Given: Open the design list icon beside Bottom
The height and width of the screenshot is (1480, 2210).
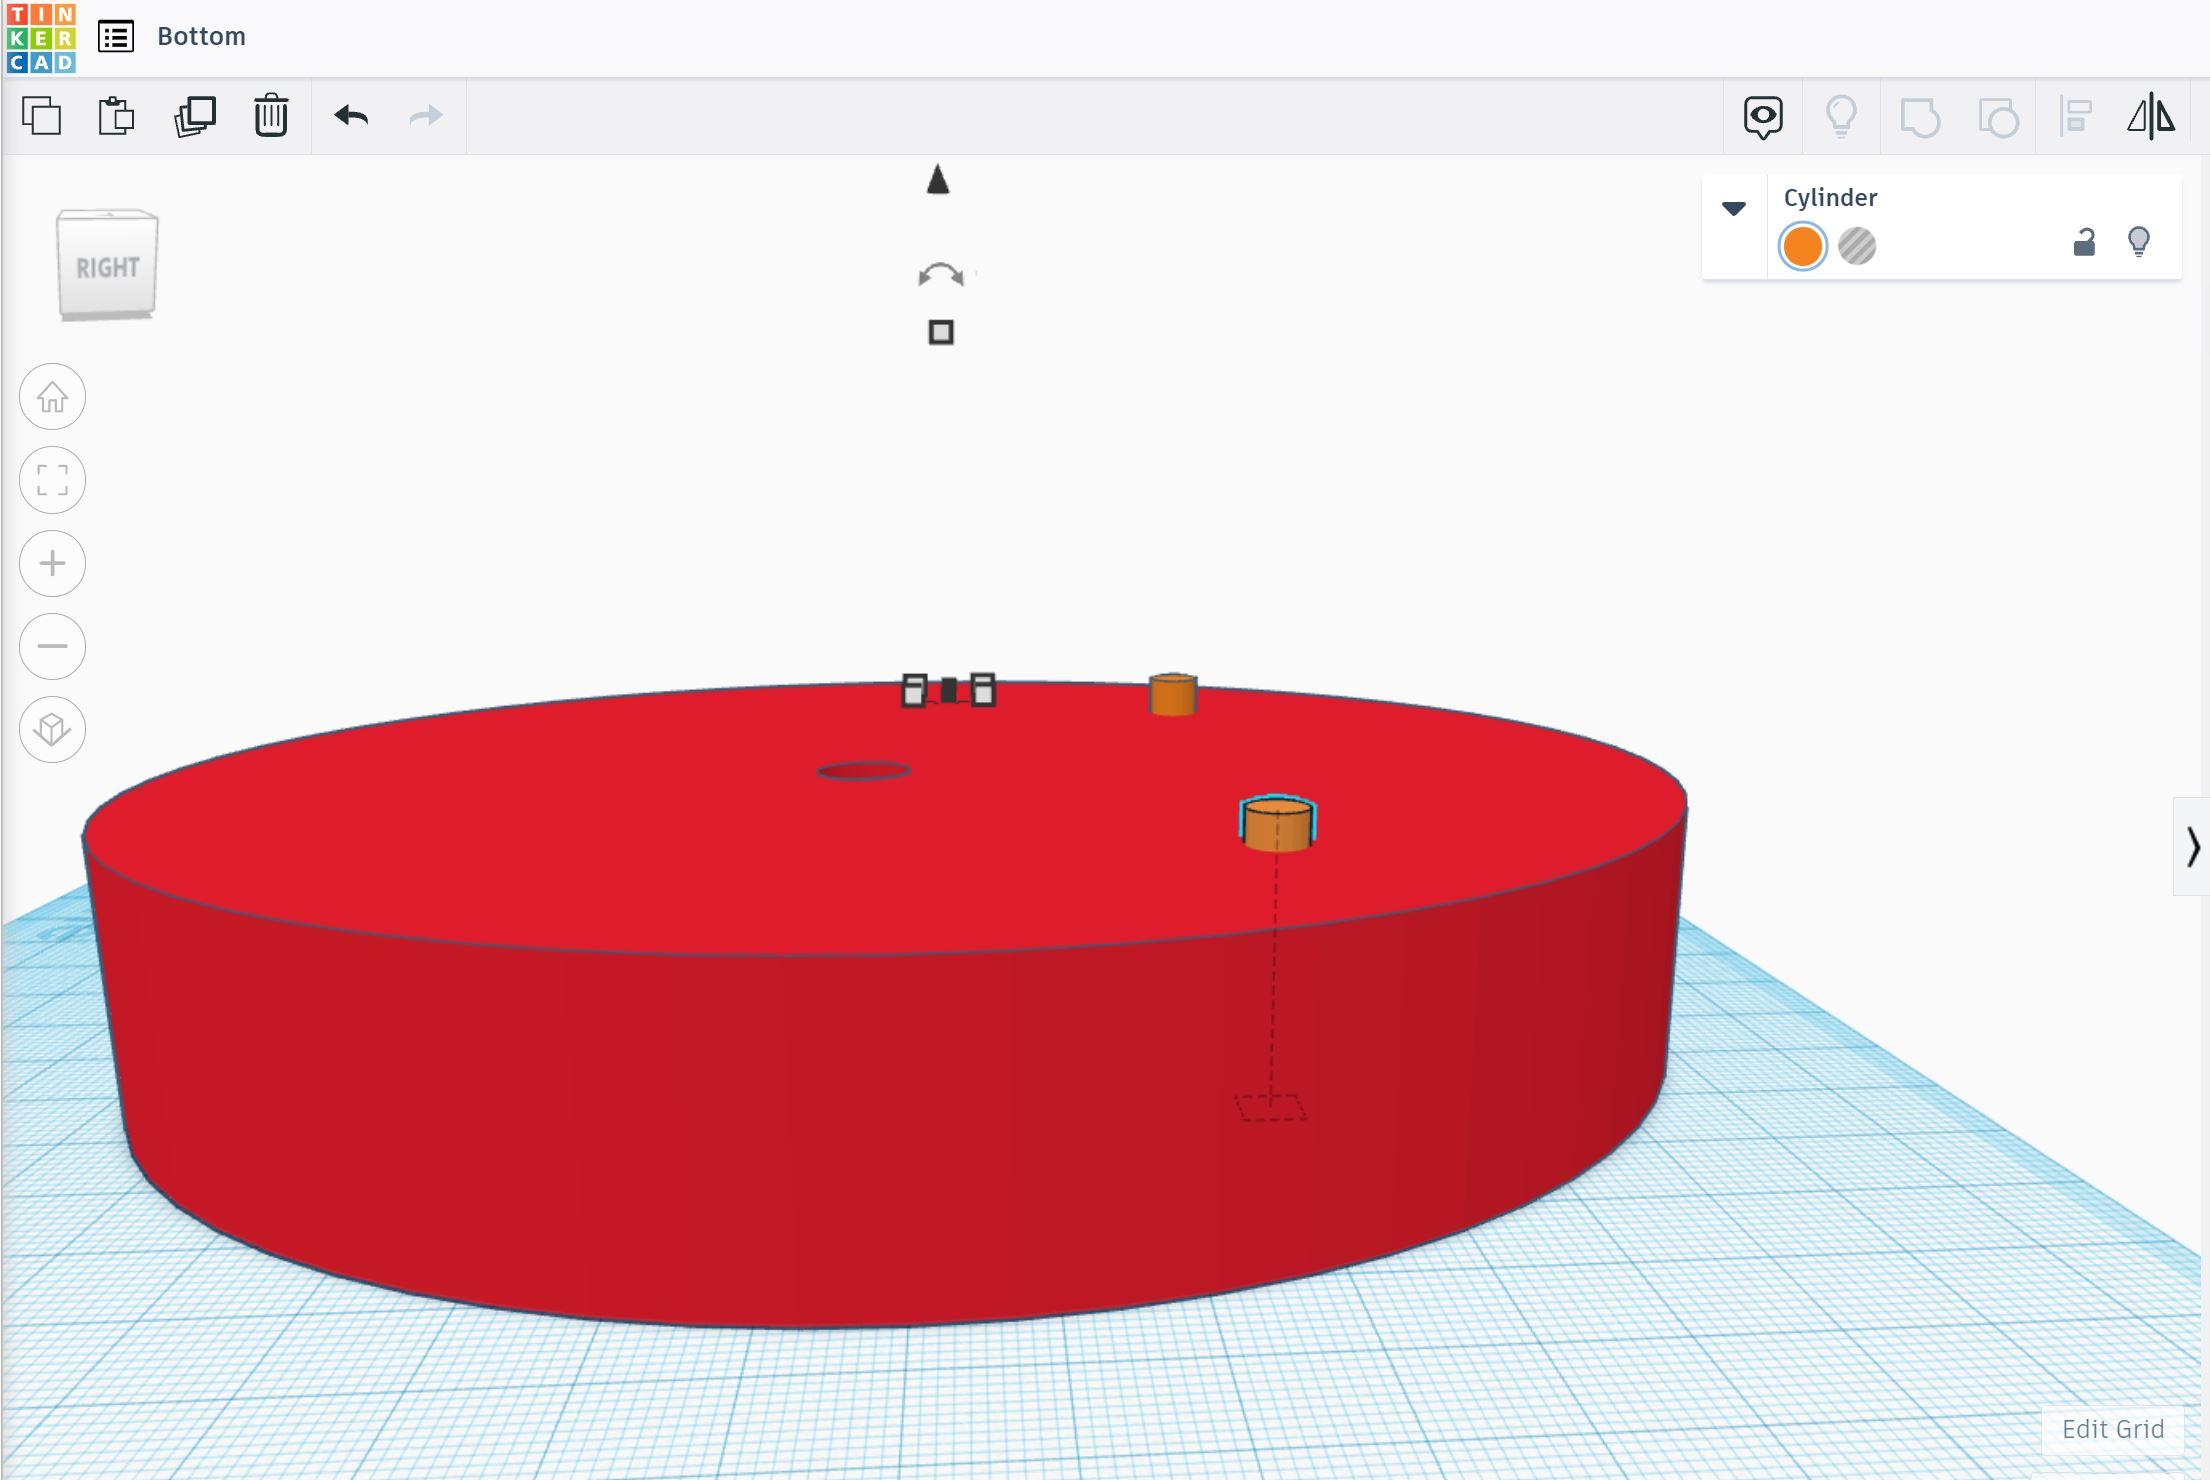Looking at the screenshot, I should pyautogui.click(x=116, y=37).
